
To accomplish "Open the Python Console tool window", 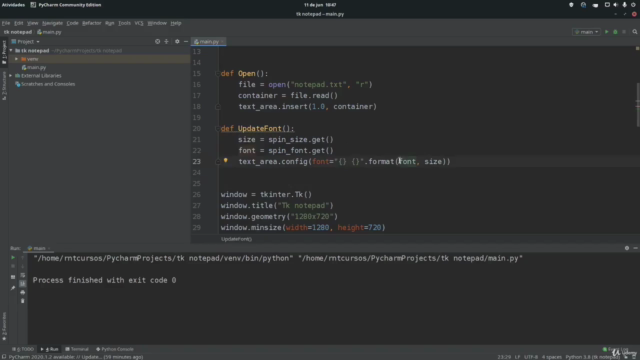I will pos(115,349).
